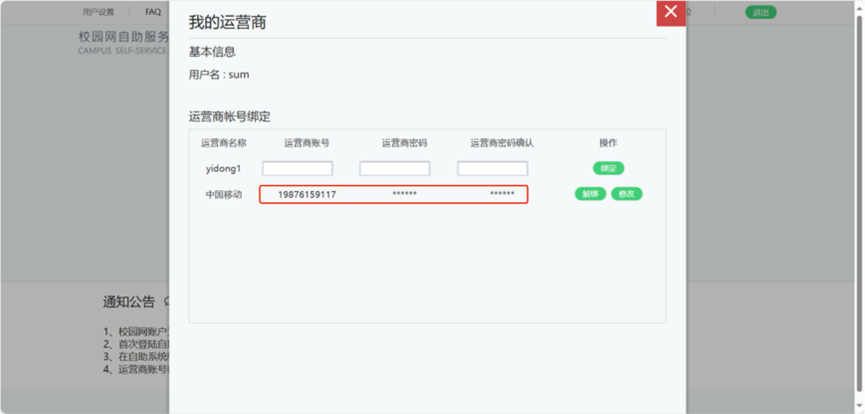Open the 用户设置 menu item

(98, 12)
